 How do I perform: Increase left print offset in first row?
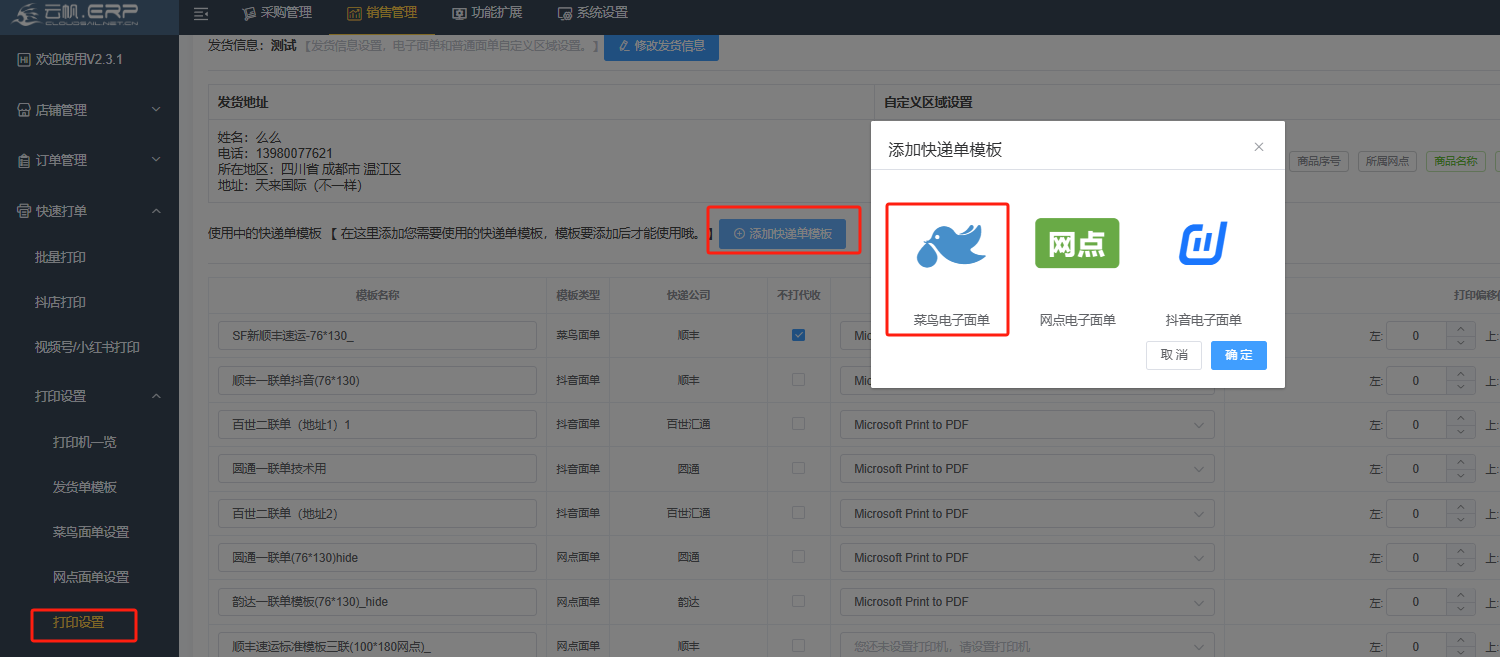[x=1461, y=329]
